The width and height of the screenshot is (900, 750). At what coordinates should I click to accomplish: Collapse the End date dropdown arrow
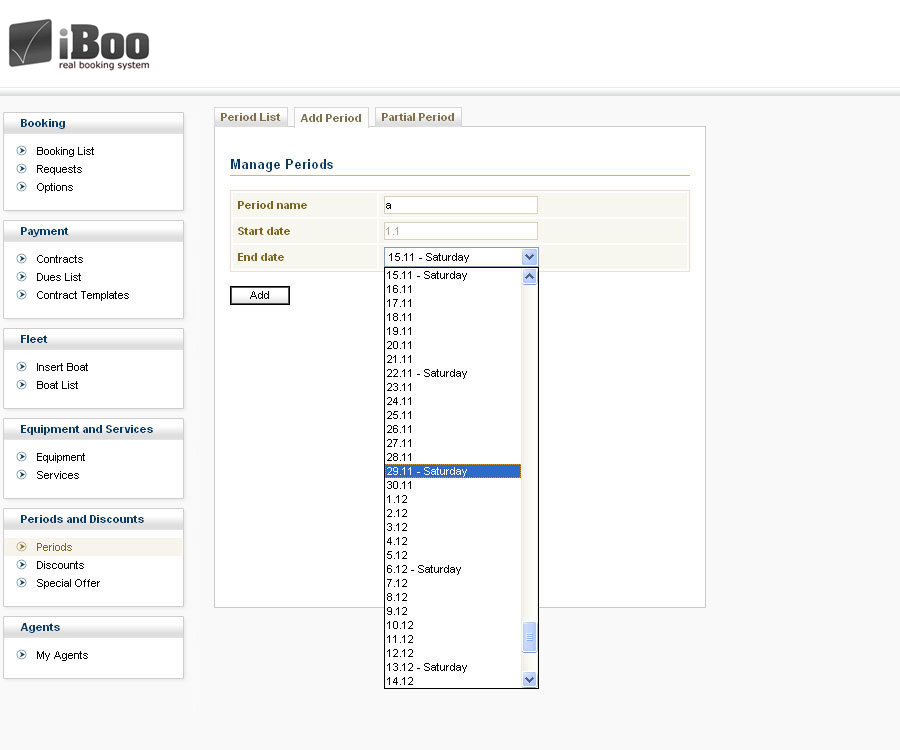coord(529,257)
